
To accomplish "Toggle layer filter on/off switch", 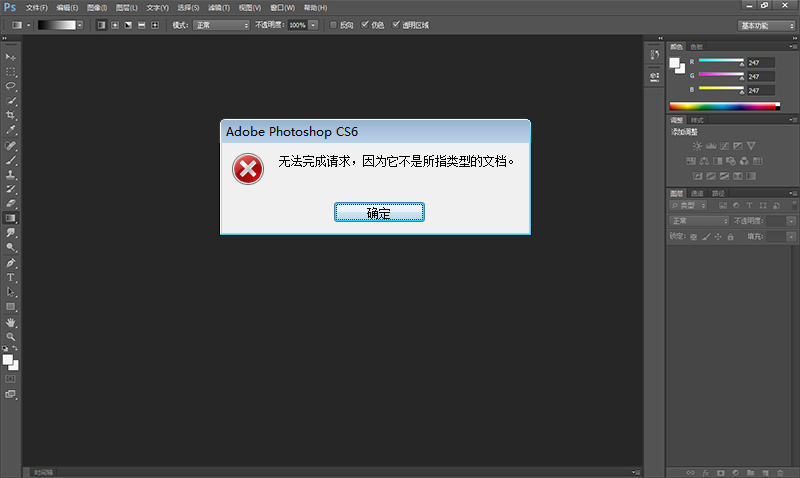I will [x=794, y=205].
